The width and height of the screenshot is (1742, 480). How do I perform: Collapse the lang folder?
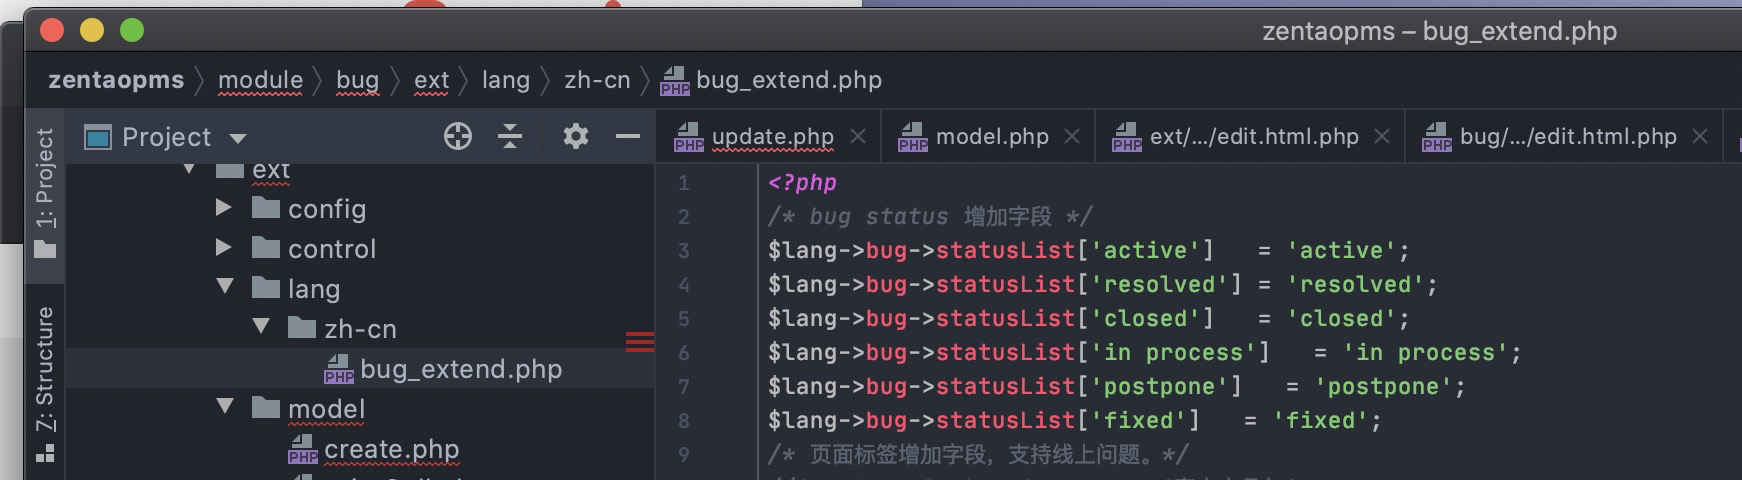tap(225, 287)
